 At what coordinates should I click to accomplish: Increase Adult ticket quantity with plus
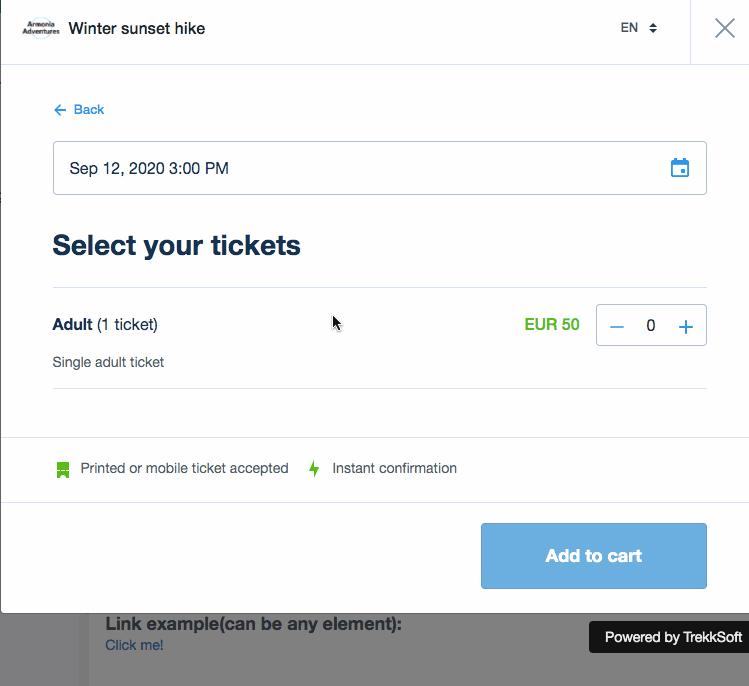click(686, 326)
